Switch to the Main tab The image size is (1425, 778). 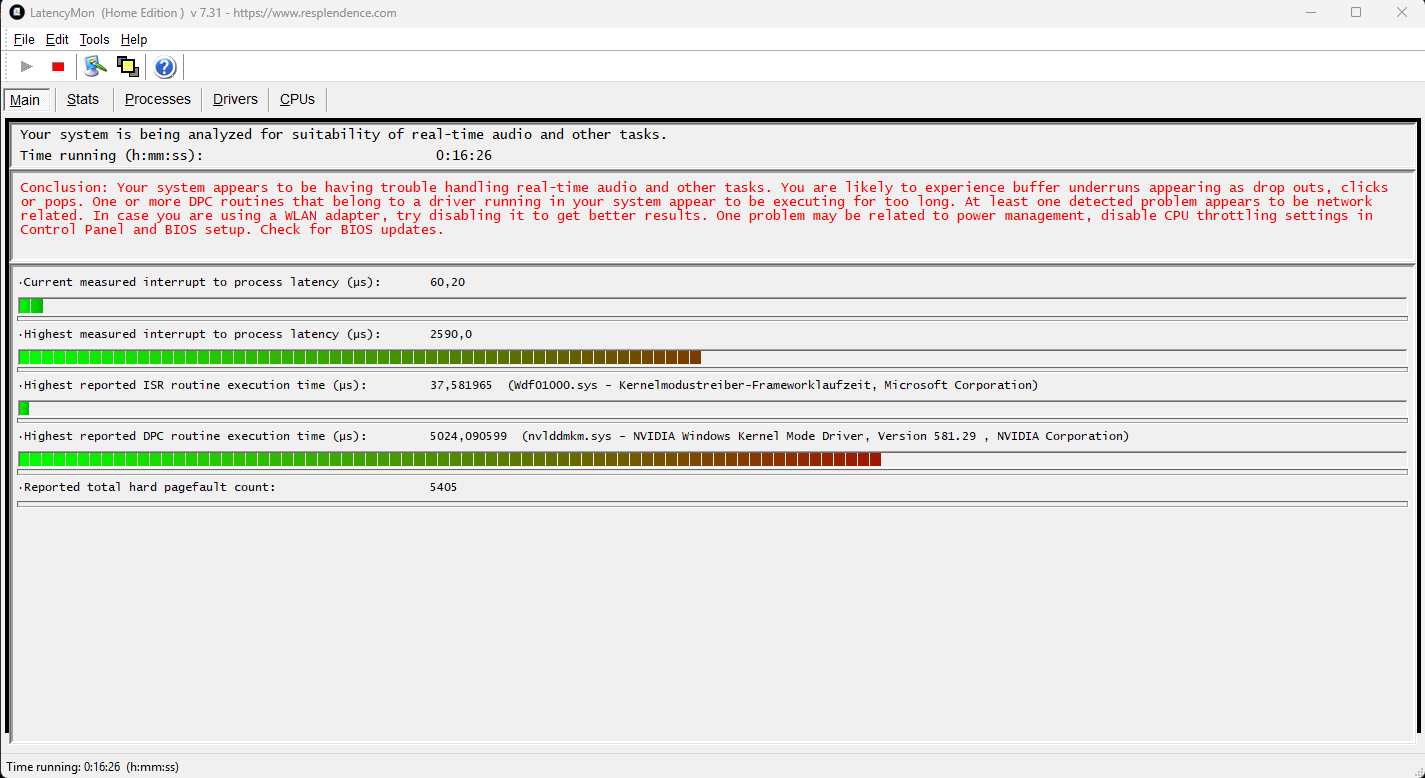click(26, 100)
